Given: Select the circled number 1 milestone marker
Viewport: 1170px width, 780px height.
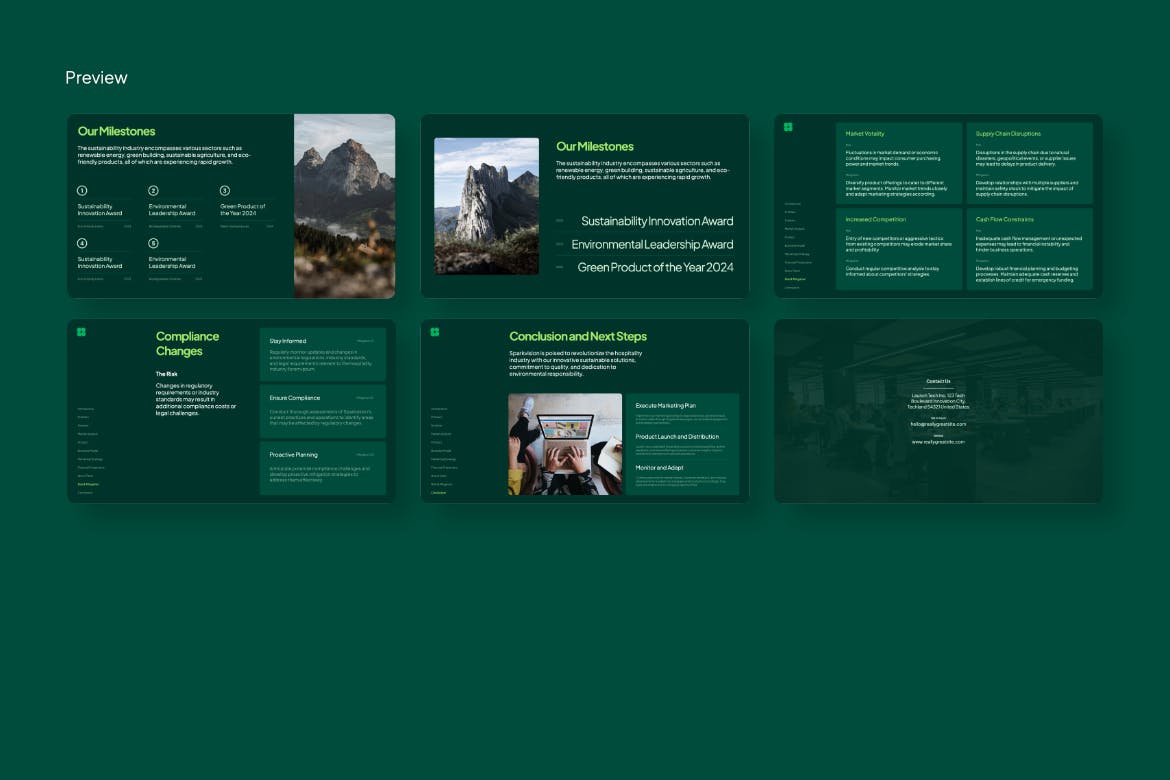Looking at the screenshot, I should (x=82, y=190).
